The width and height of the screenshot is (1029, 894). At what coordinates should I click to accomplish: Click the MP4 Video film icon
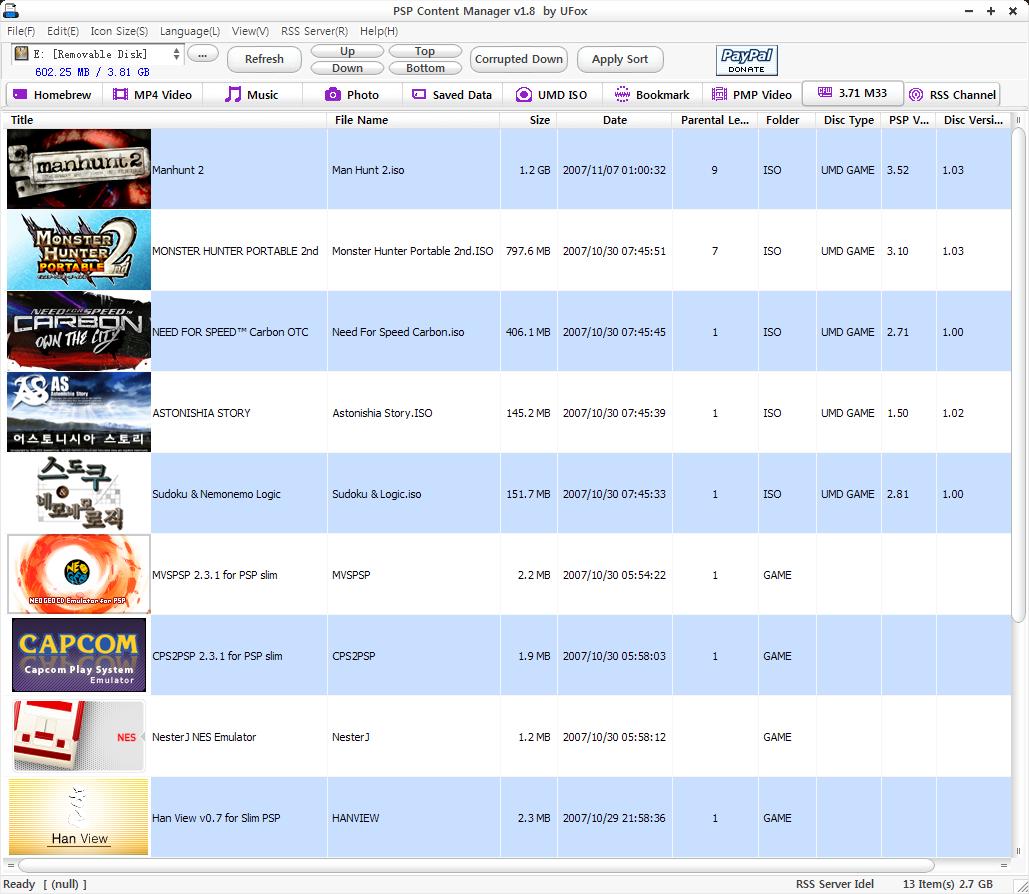(120, 95)
